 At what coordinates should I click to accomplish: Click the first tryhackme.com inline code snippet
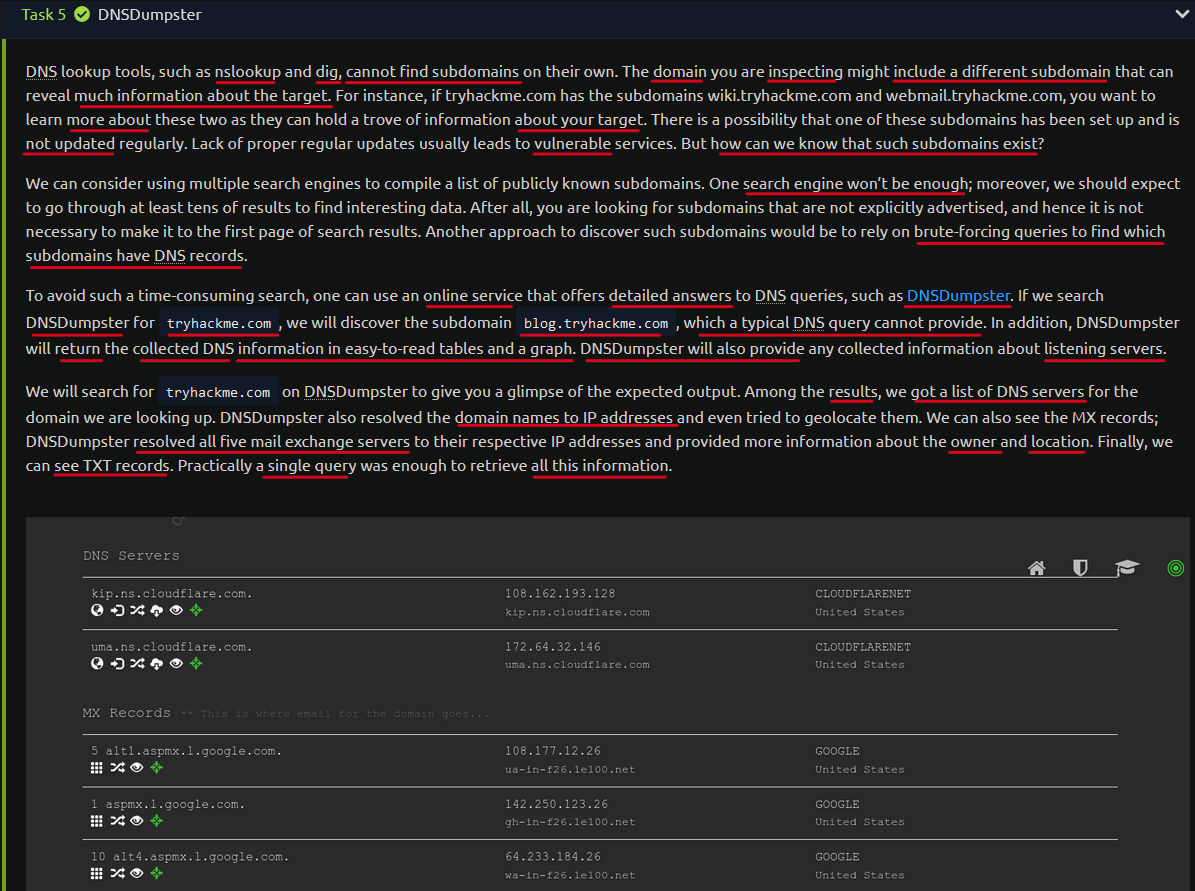(x=219, y=323)
